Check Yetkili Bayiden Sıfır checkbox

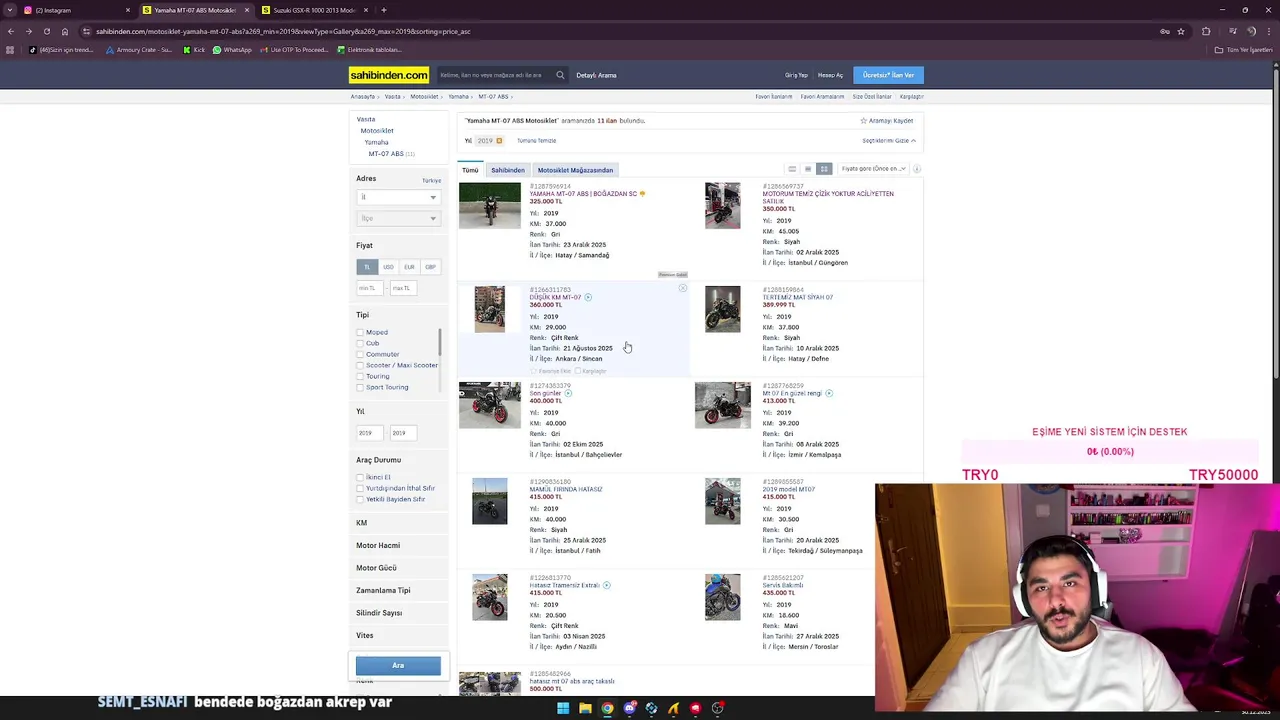360,500
